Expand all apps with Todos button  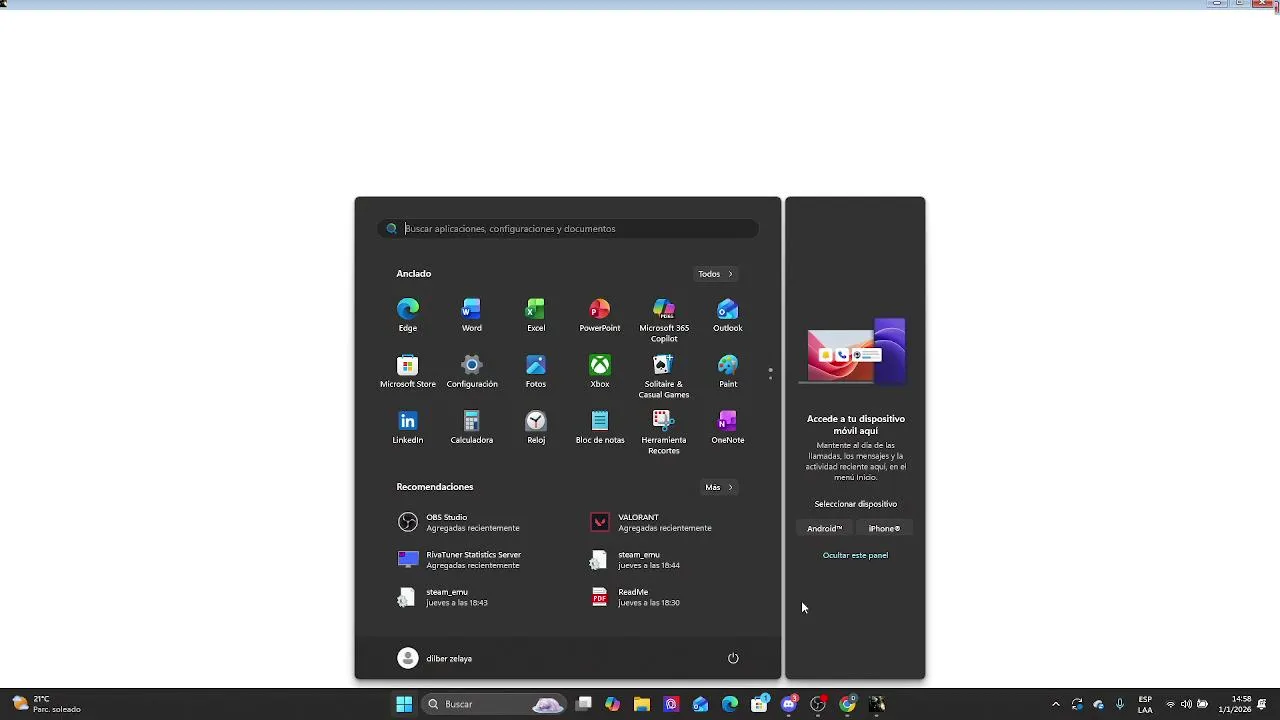pos(715,274)
